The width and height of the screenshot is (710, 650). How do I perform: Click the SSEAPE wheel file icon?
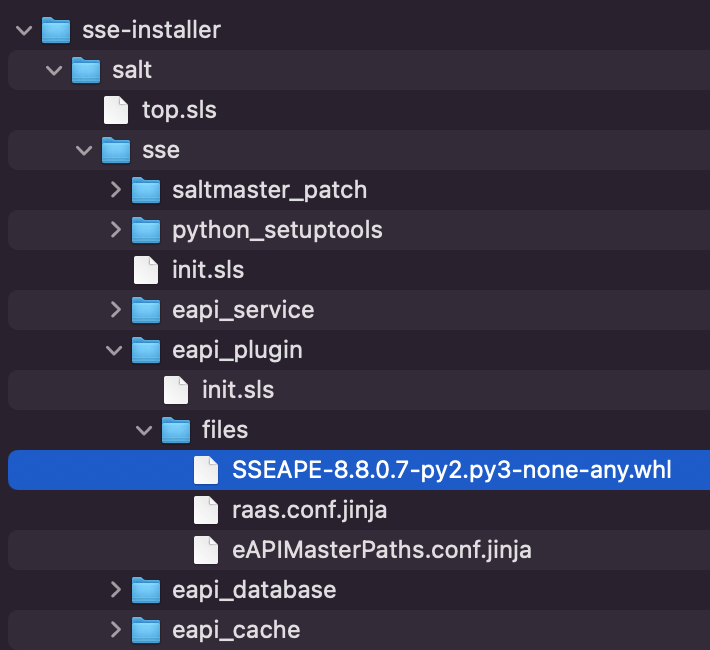point(205,470)
